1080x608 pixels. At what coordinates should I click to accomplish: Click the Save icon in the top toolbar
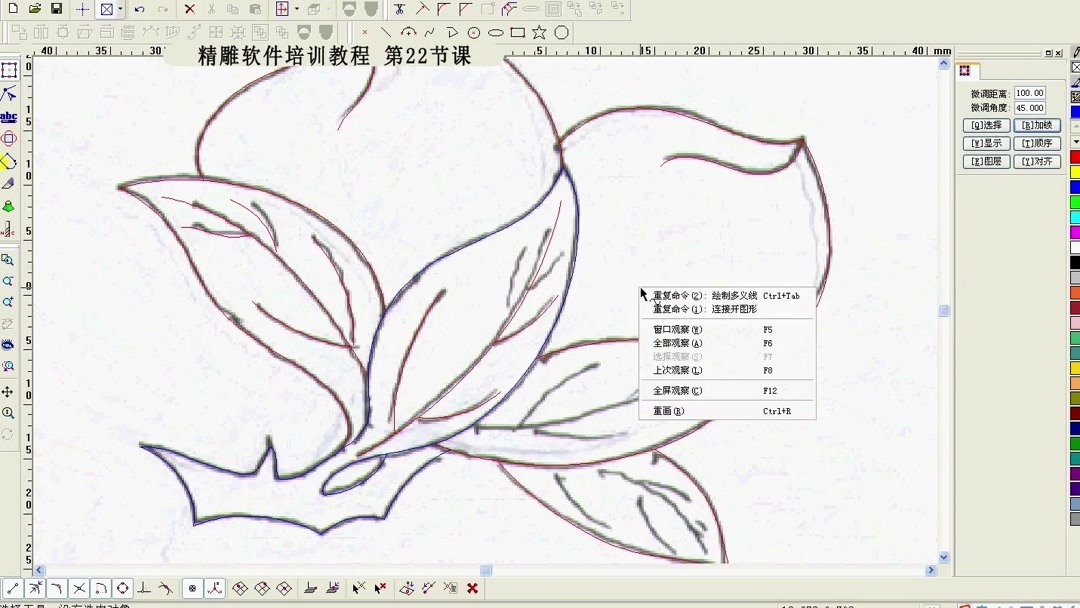click(x=55, y=9)
